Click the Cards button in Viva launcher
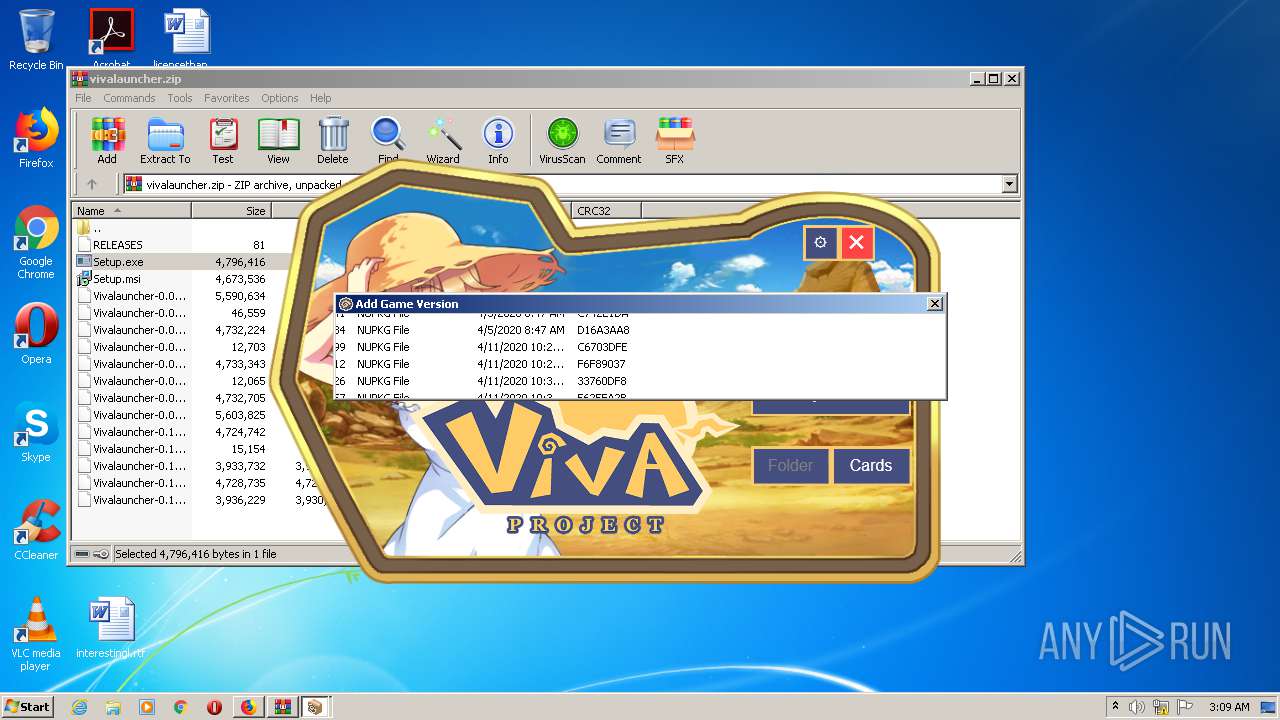The width and height of the screenshot is (1280, 720). (871, 466)
